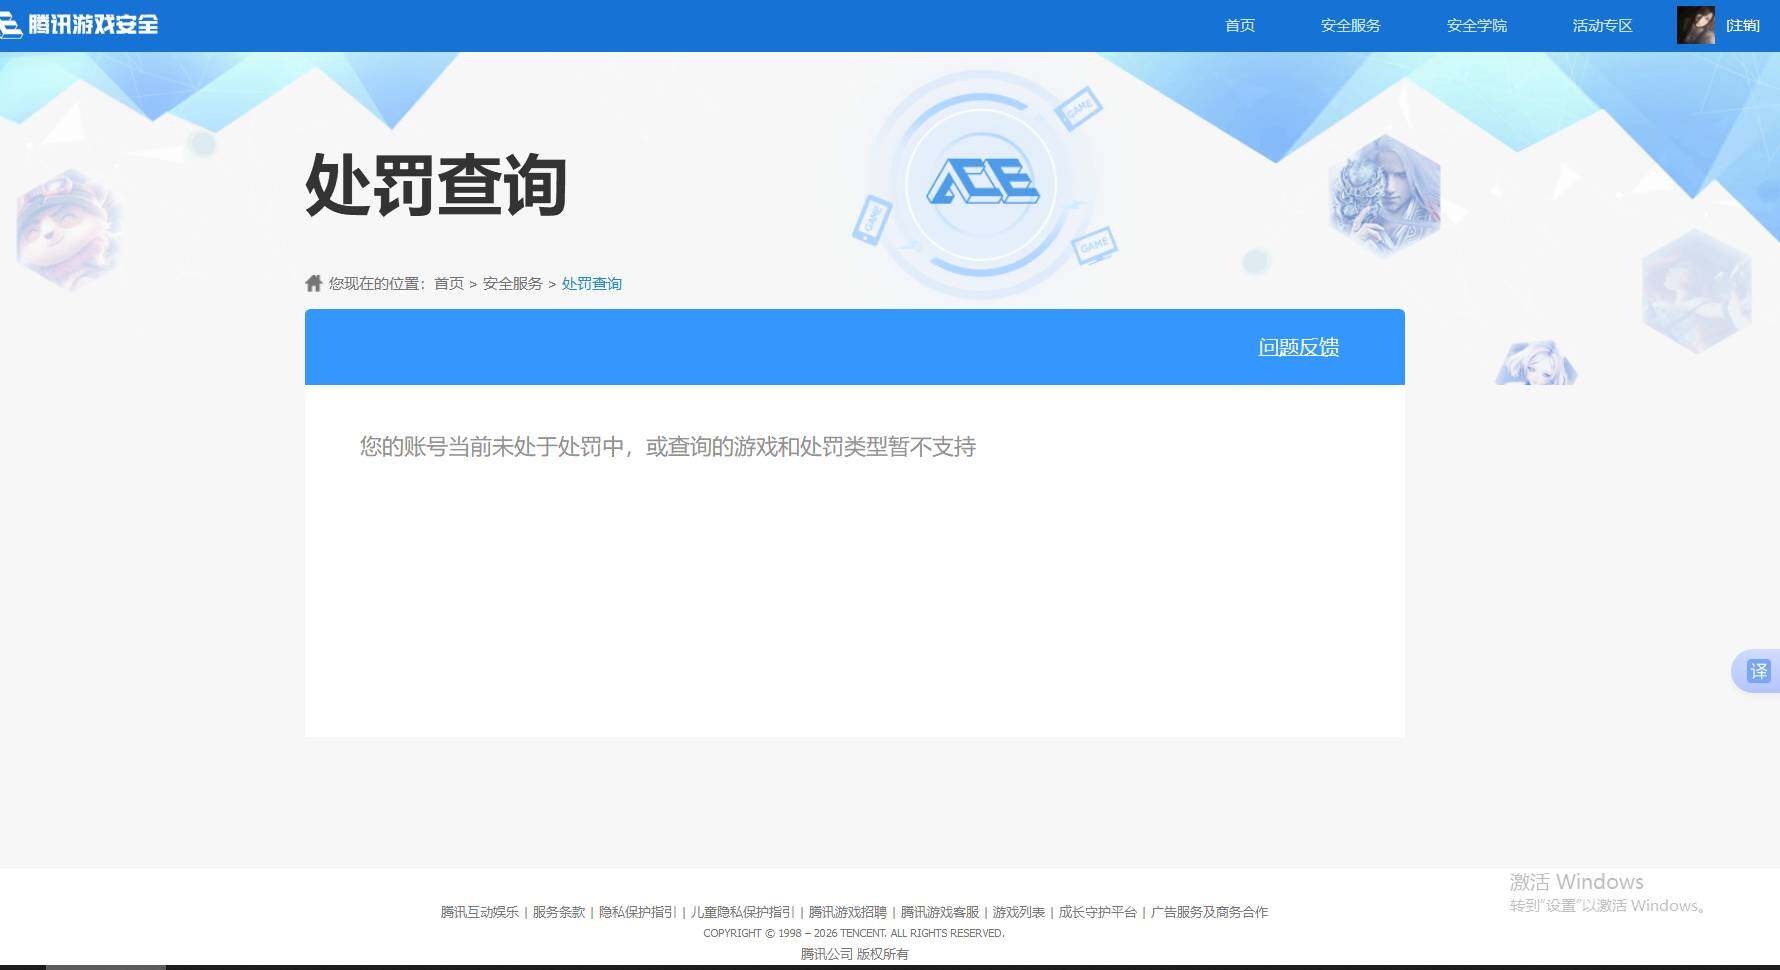Viewport: 1780px width, 970px height.
Task: Open the 腾讯游戏客服 footer link
Action: (939, 912)
